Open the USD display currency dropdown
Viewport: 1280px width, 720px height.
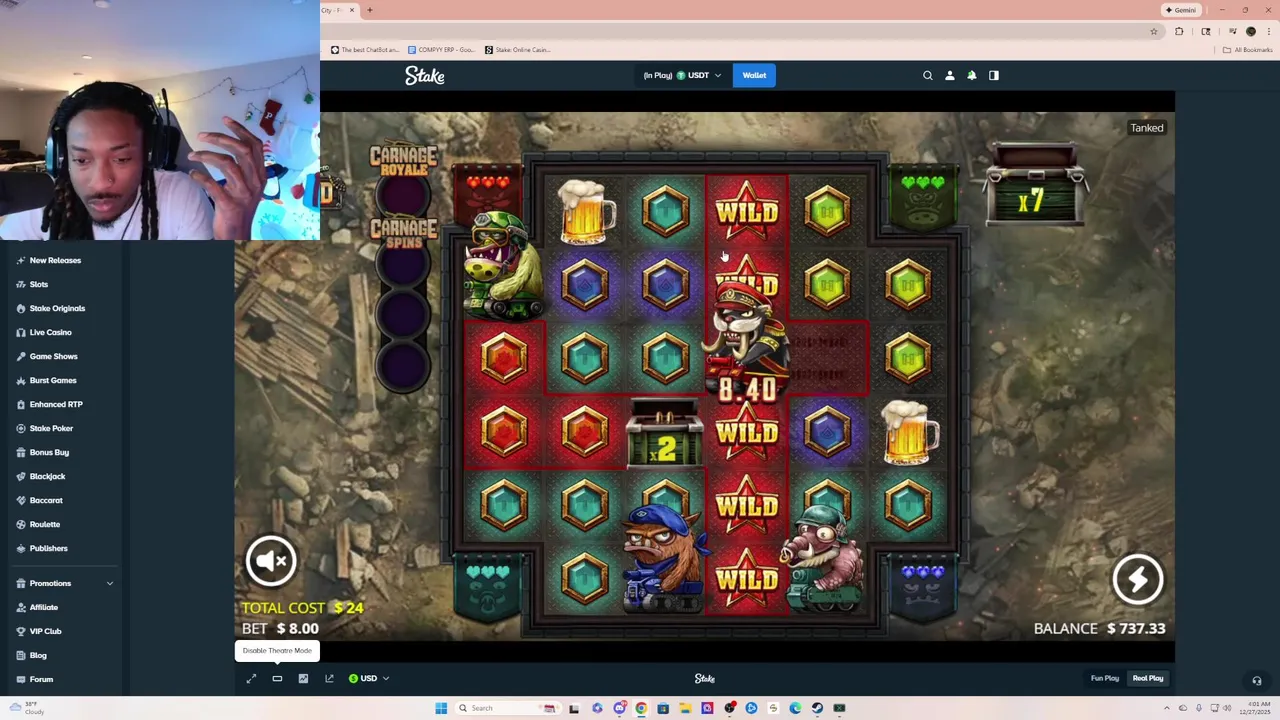coord(368,679)
